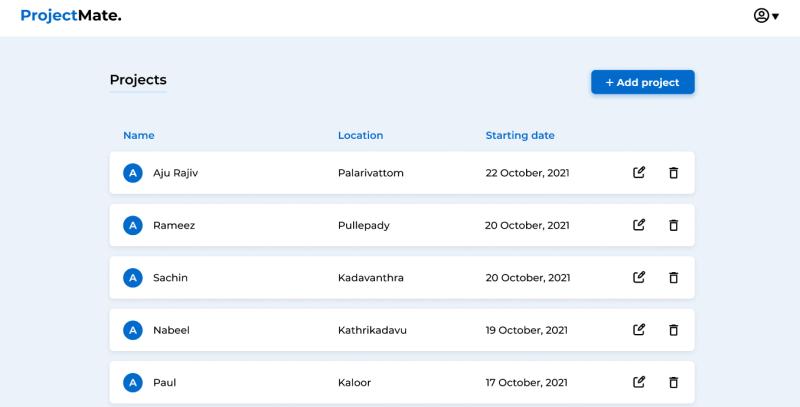Image resolution: width=800 pixels, height=407 pixels.
Task: Delete the Sachin project entry
Action: 673,277
